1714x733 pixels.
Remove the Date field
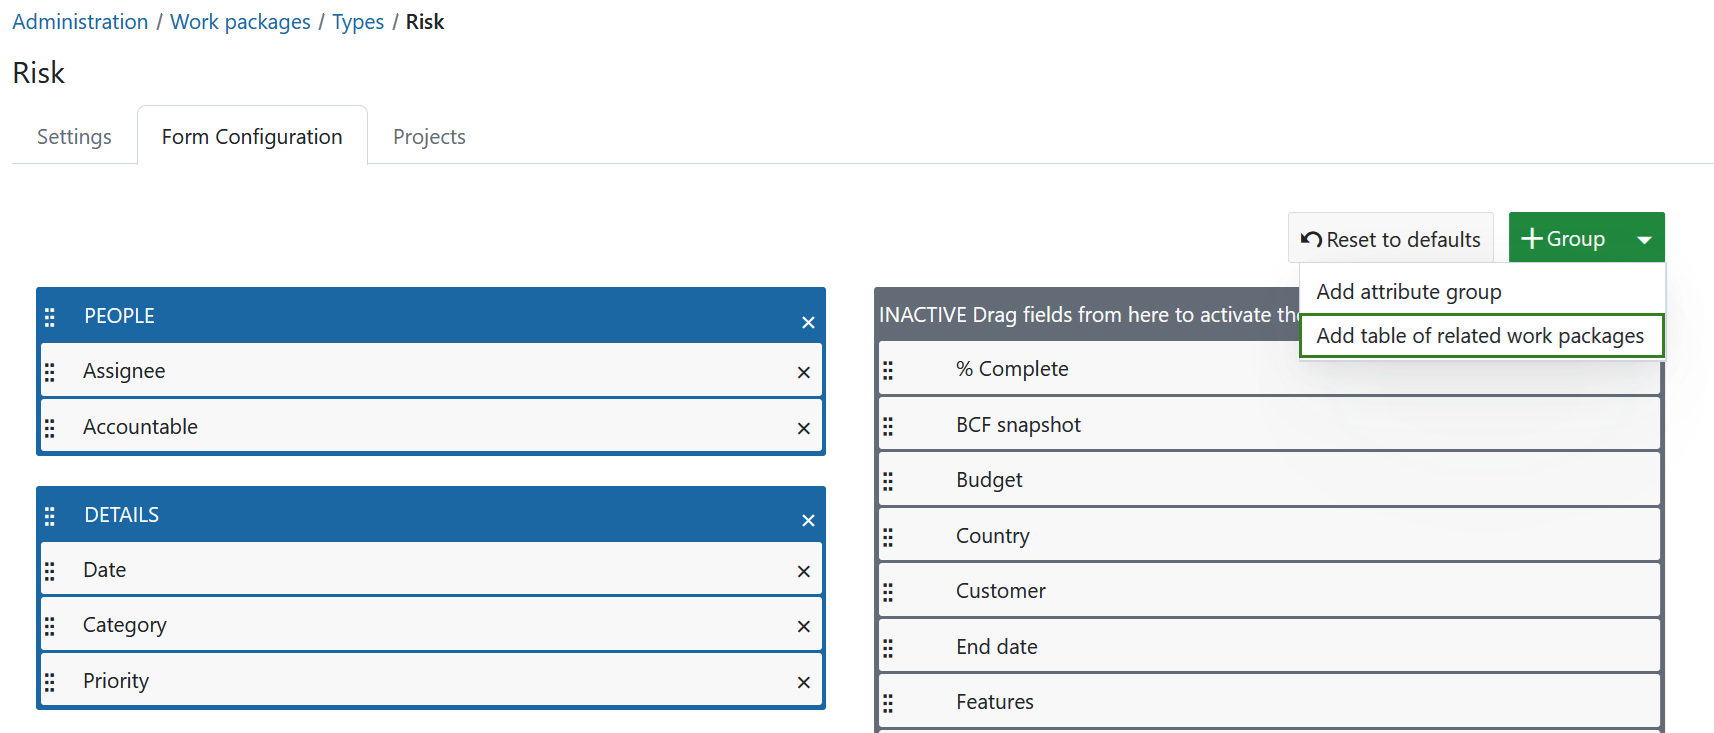[803, 571]
